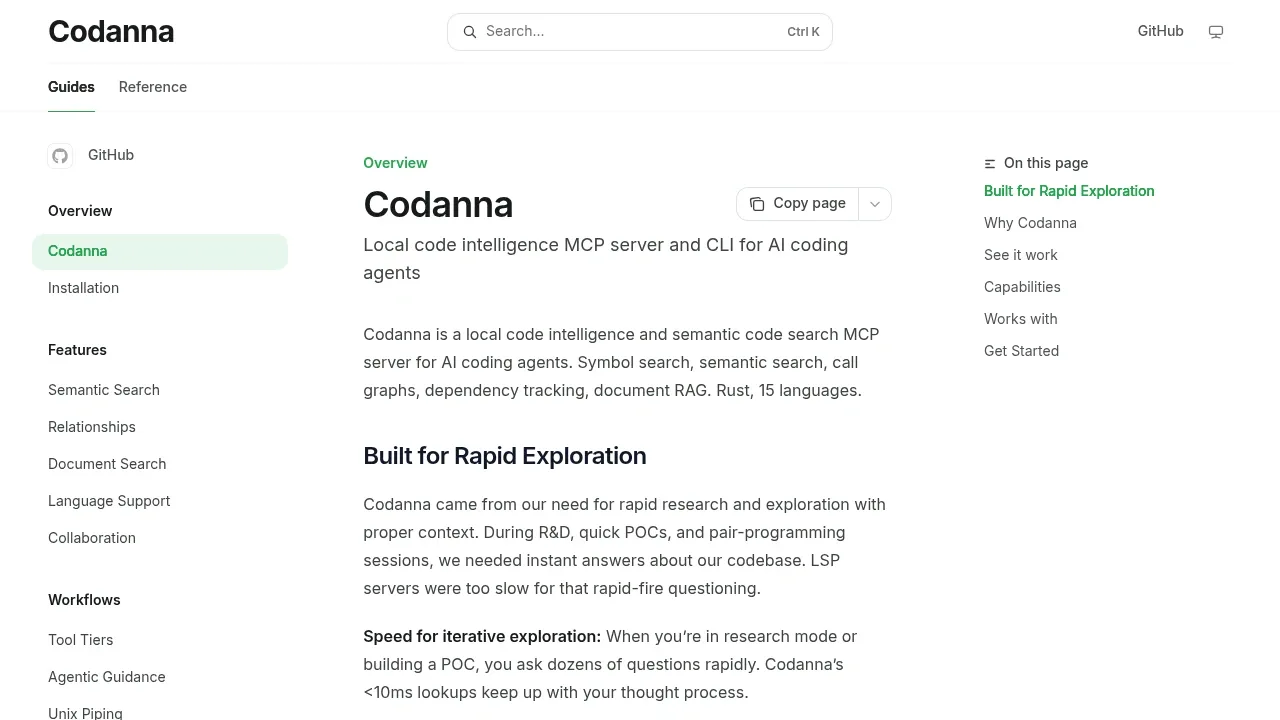Switch to the Reference tab

[153, 87]
